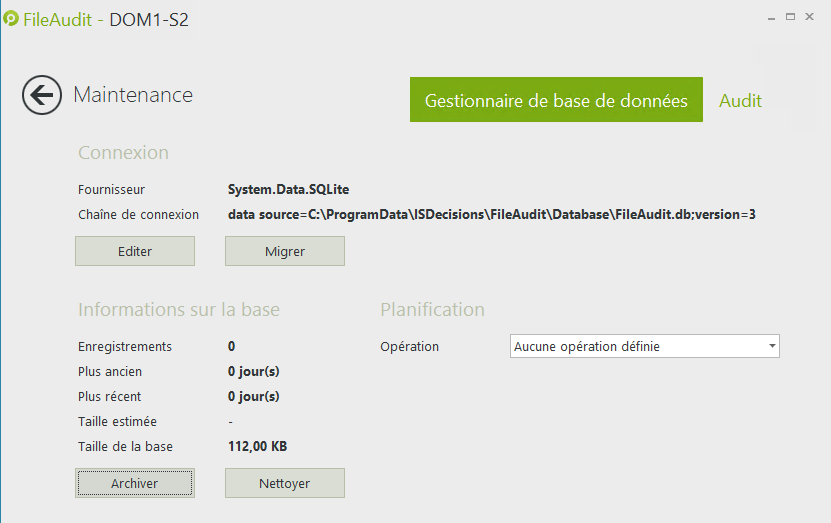Click the connection string data source text
This screenshot has width=831, height=523.
coord(491,214)
